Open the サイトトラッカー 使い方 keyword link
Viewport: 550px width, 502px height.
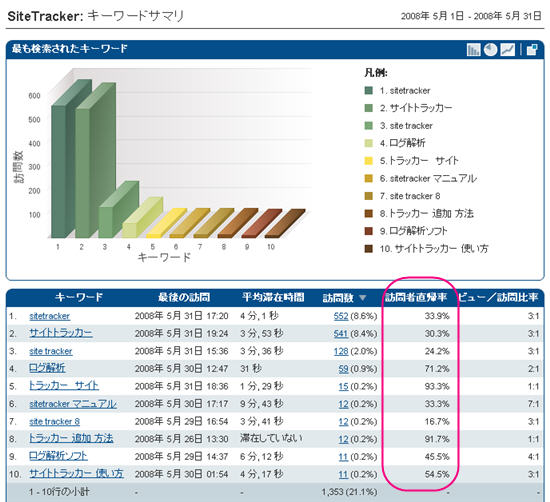76,473
